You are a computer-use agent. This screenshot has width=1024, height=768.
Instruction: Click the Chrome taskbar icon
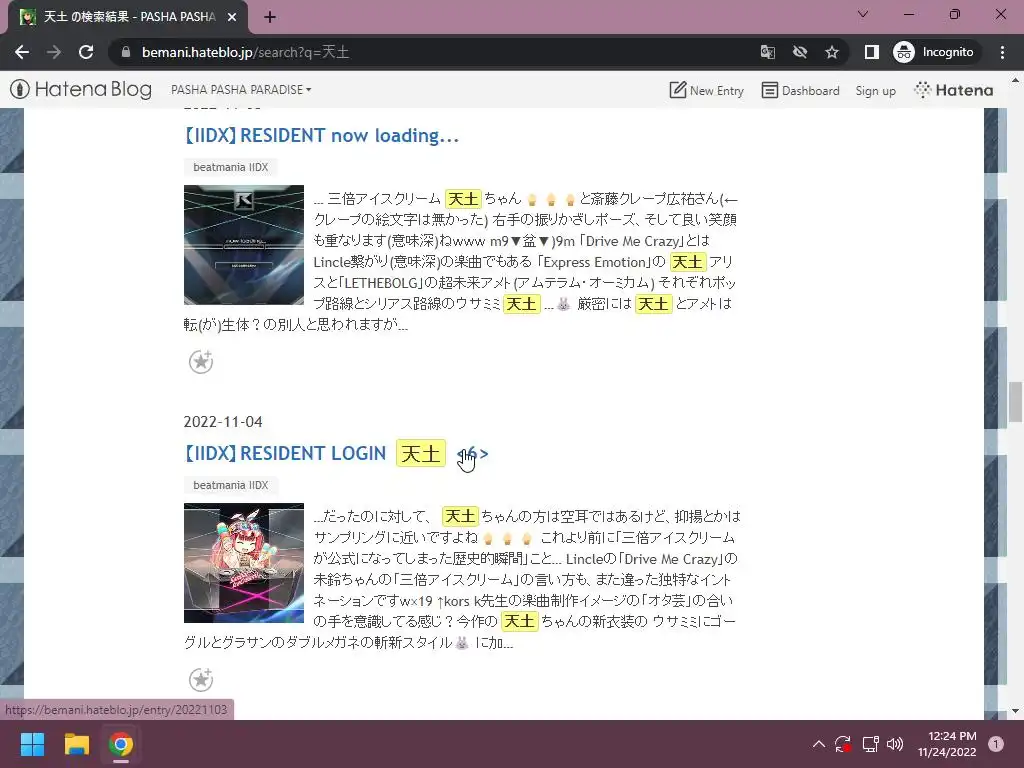coord(121,744)
